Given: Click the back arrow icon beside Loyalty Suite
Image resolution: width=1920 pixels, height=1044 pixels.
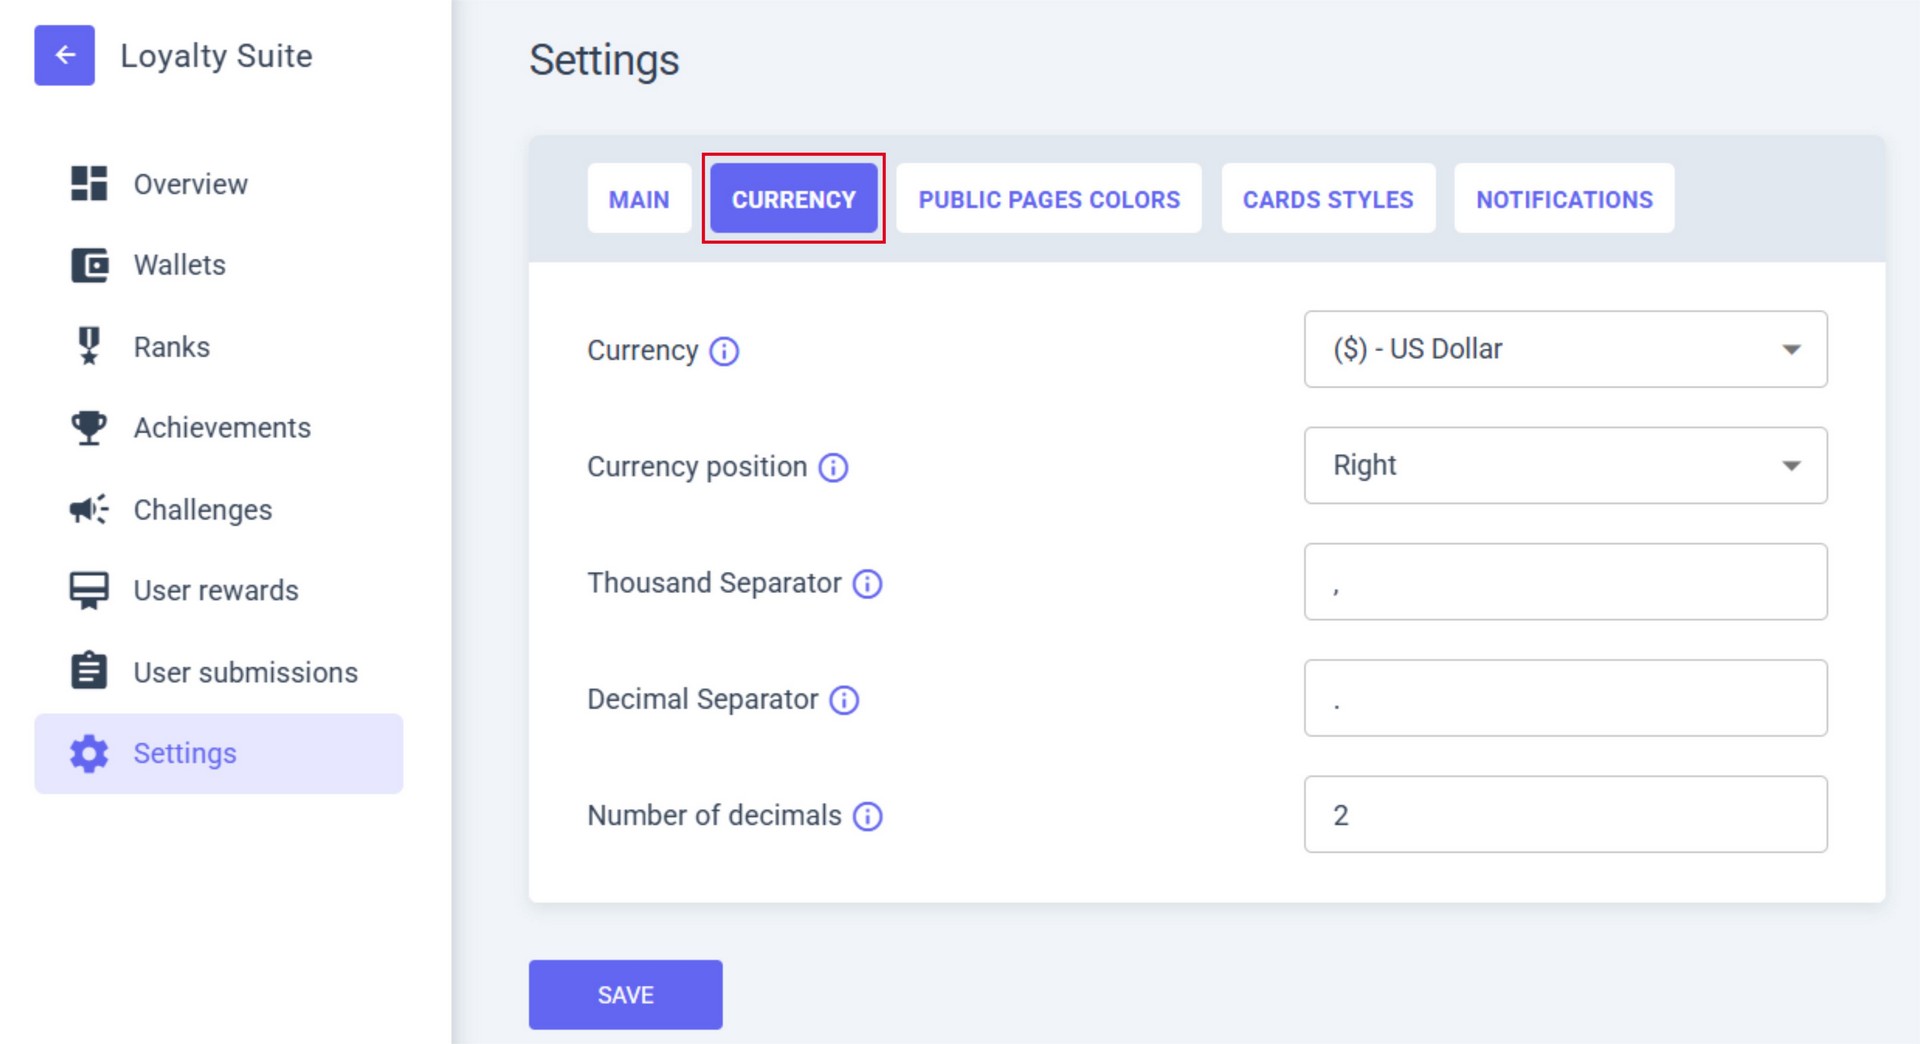Looking at the screenshot, I should tap(65, 55).
